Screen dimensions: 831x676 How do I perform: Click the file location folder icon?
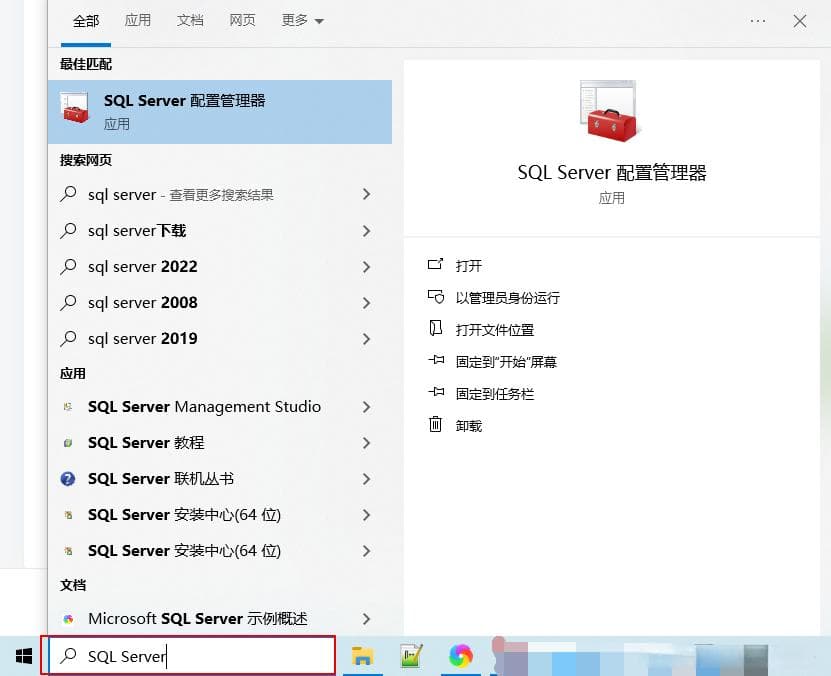tap(435, 328)
